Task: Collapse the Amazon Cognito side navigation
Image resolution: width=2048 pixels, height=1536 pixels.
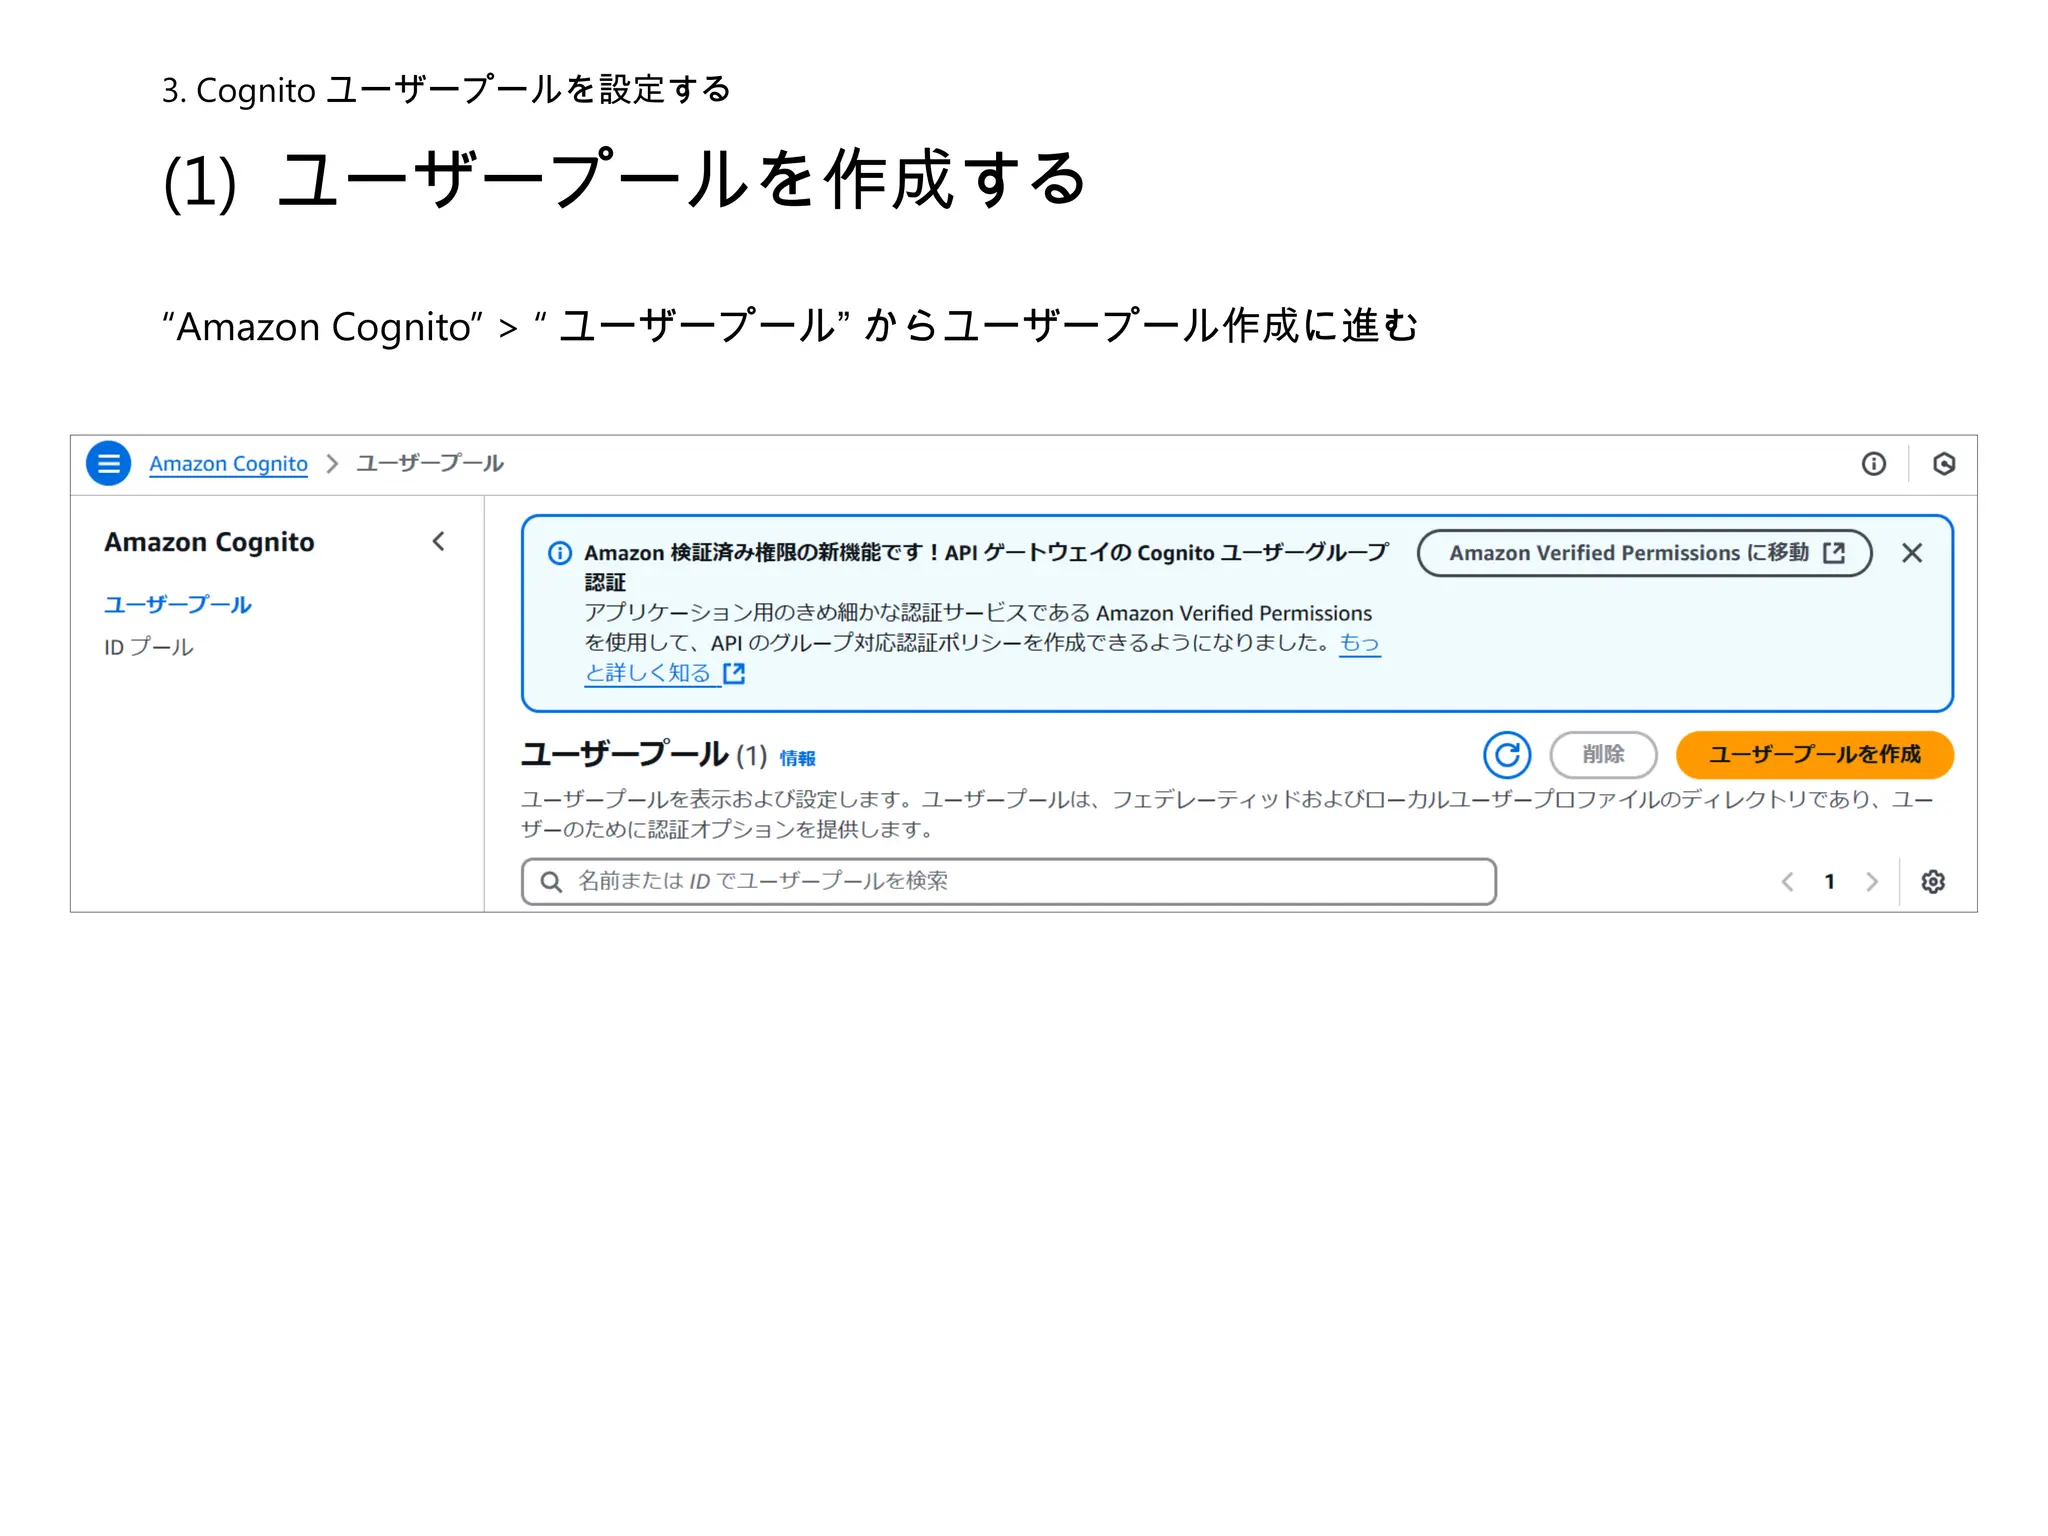Action: tap(438, 541)
